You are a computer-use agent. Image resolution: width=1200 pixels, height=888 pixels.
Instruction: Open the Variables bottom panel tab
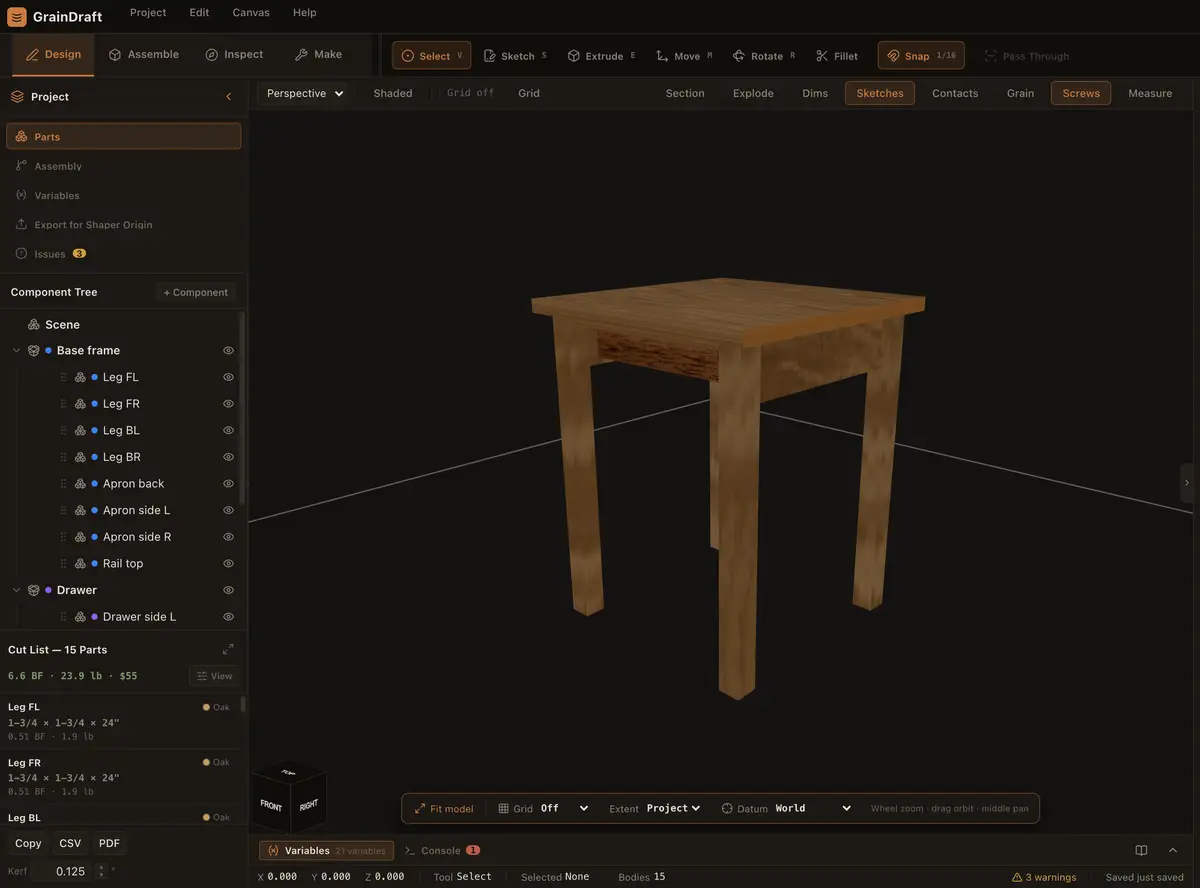tap(326, 850)
